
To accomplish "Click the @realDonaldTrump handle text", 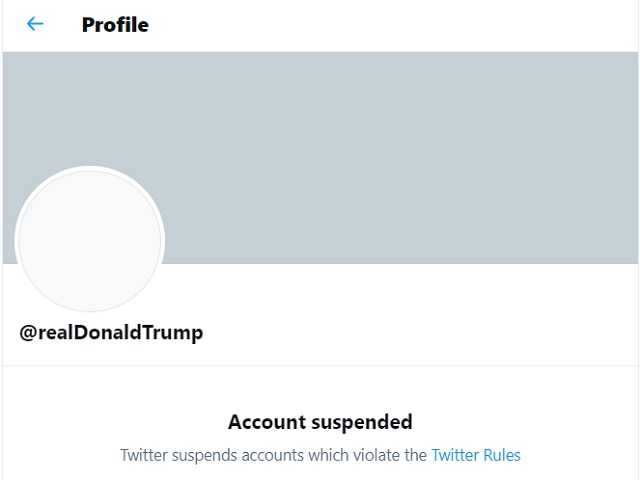I will coord(111,333).
